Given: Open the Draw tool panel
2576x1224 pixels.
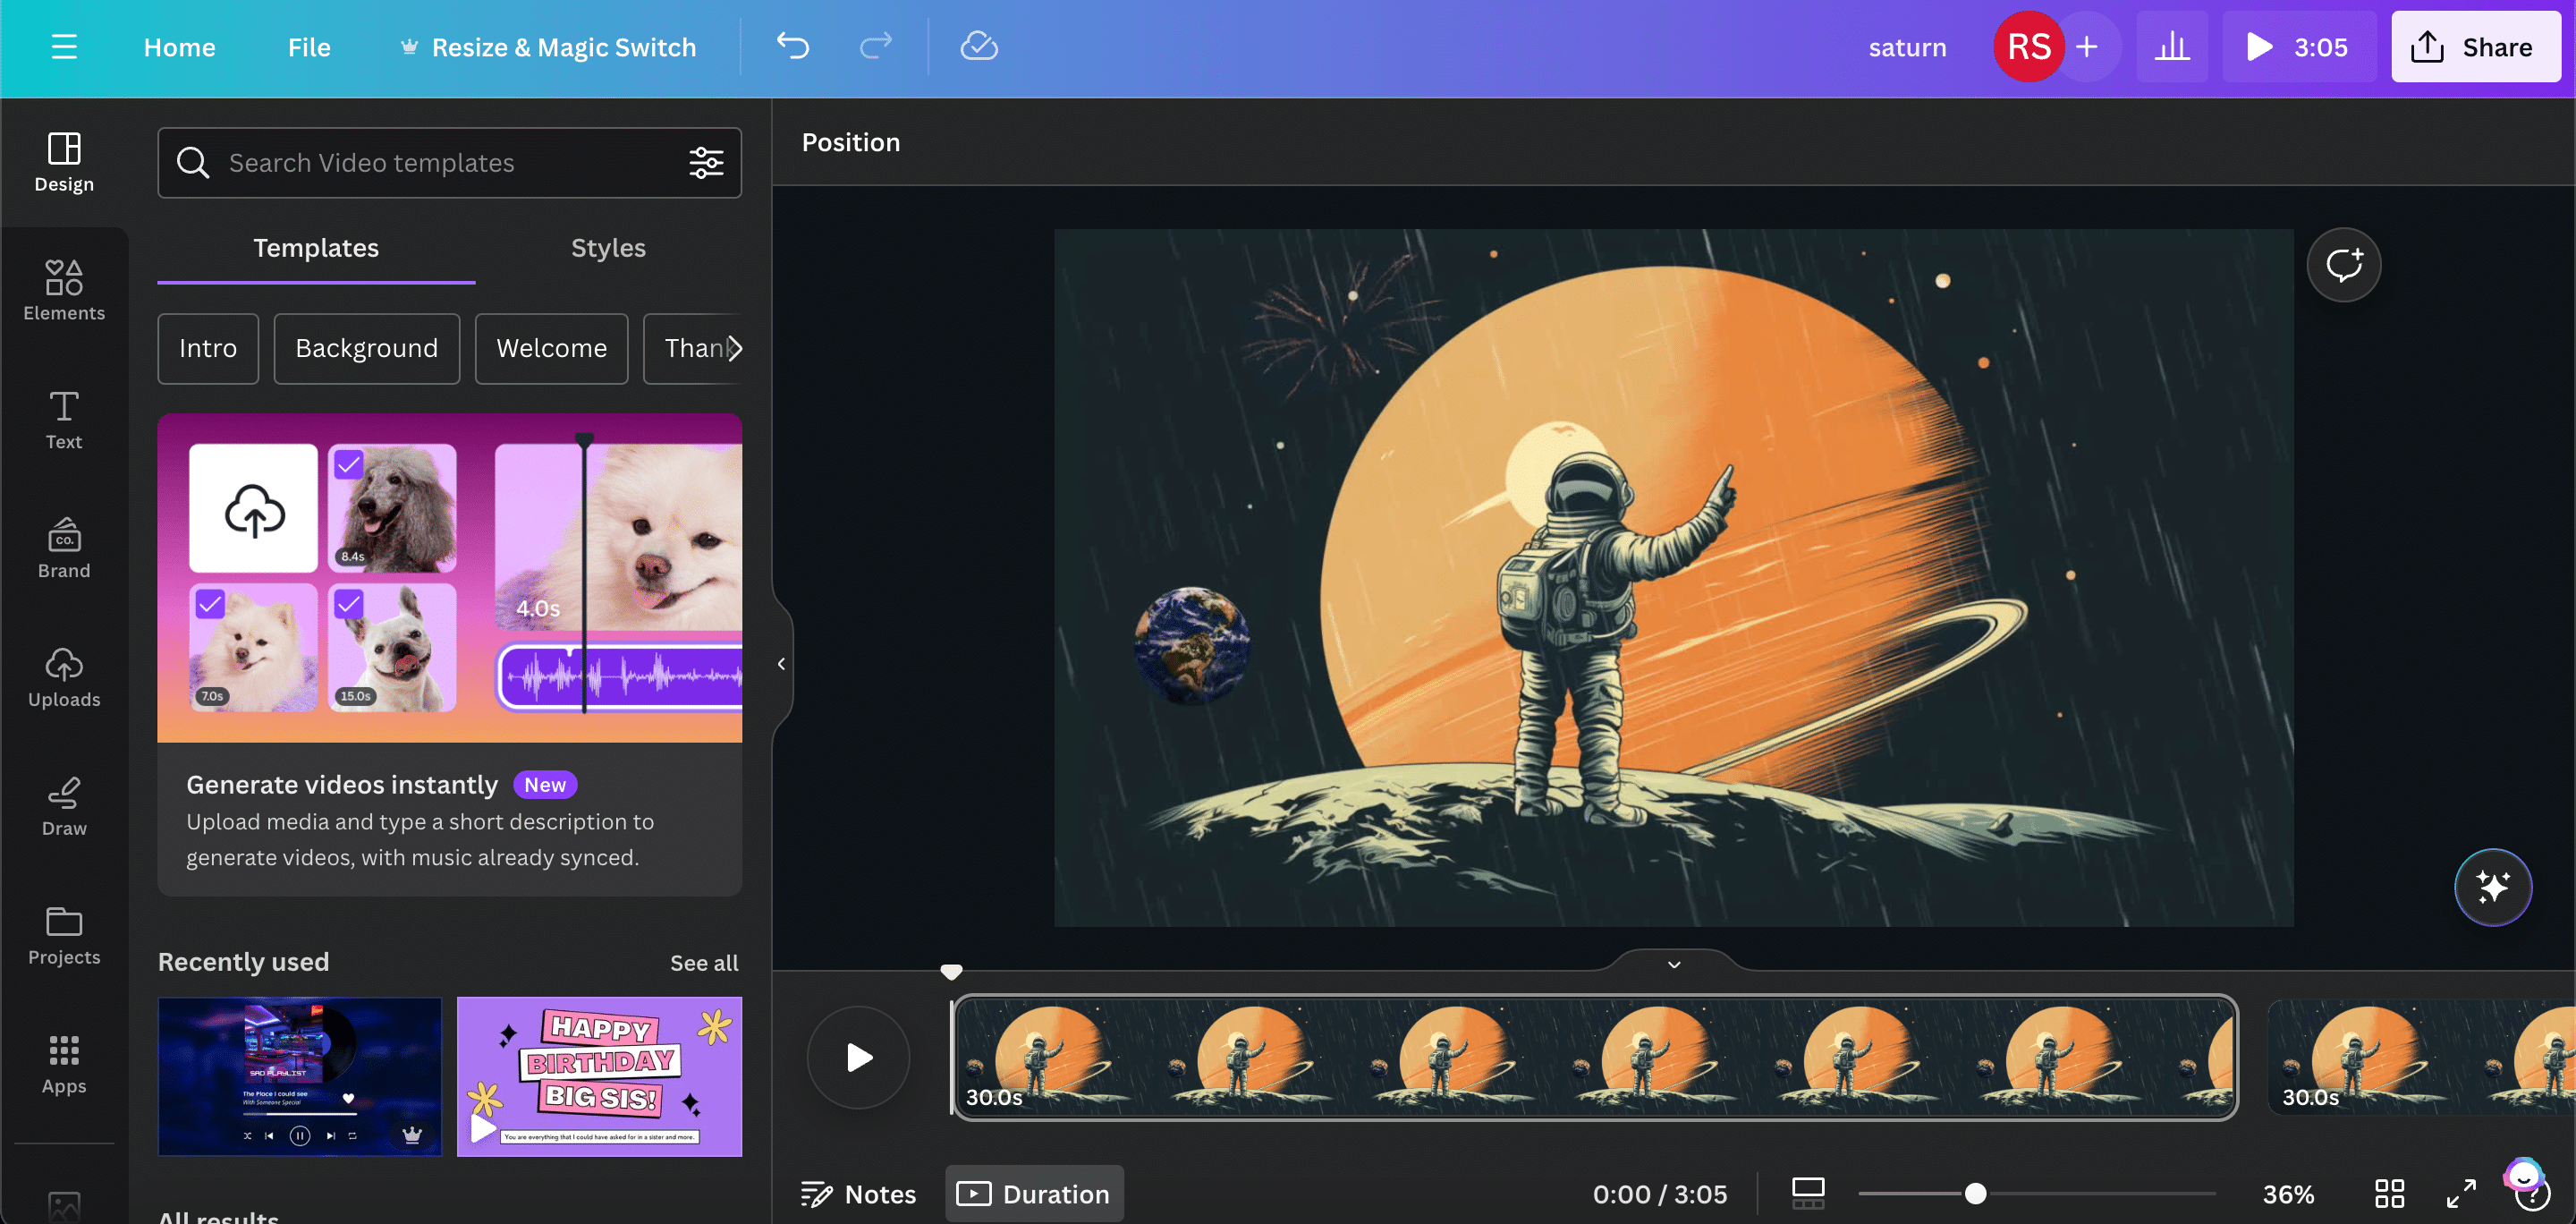Looking at the screenshot, I should click(64, 805).
